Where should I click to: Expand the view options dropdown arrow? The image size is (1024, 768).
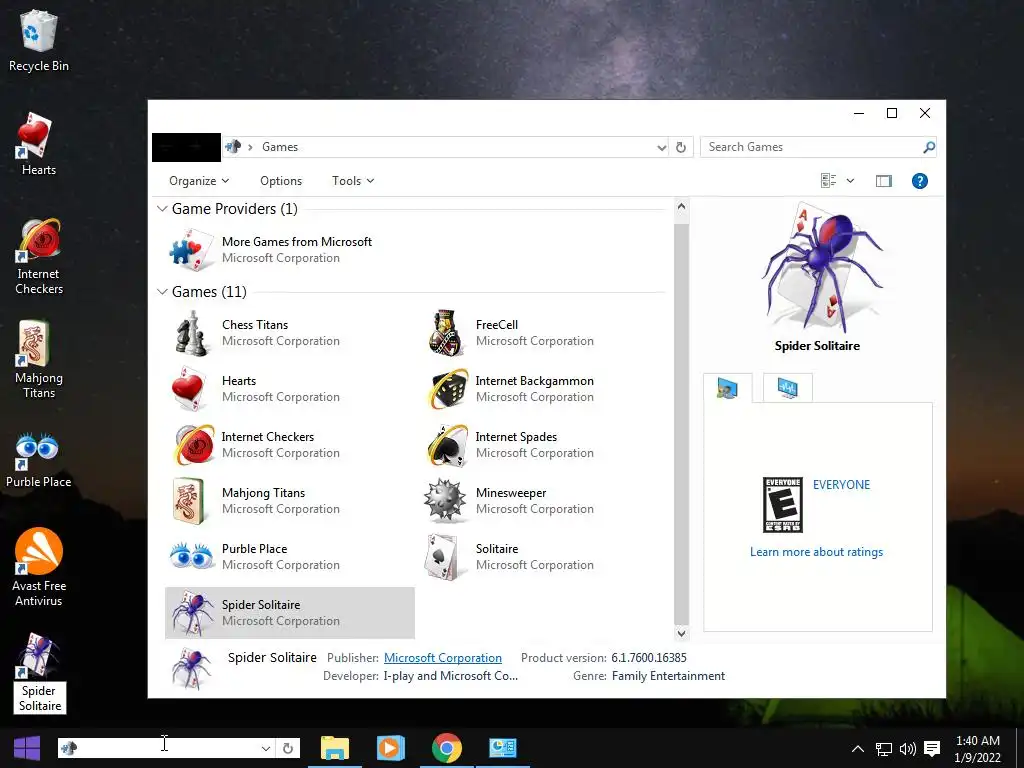(x=850, y=181)
